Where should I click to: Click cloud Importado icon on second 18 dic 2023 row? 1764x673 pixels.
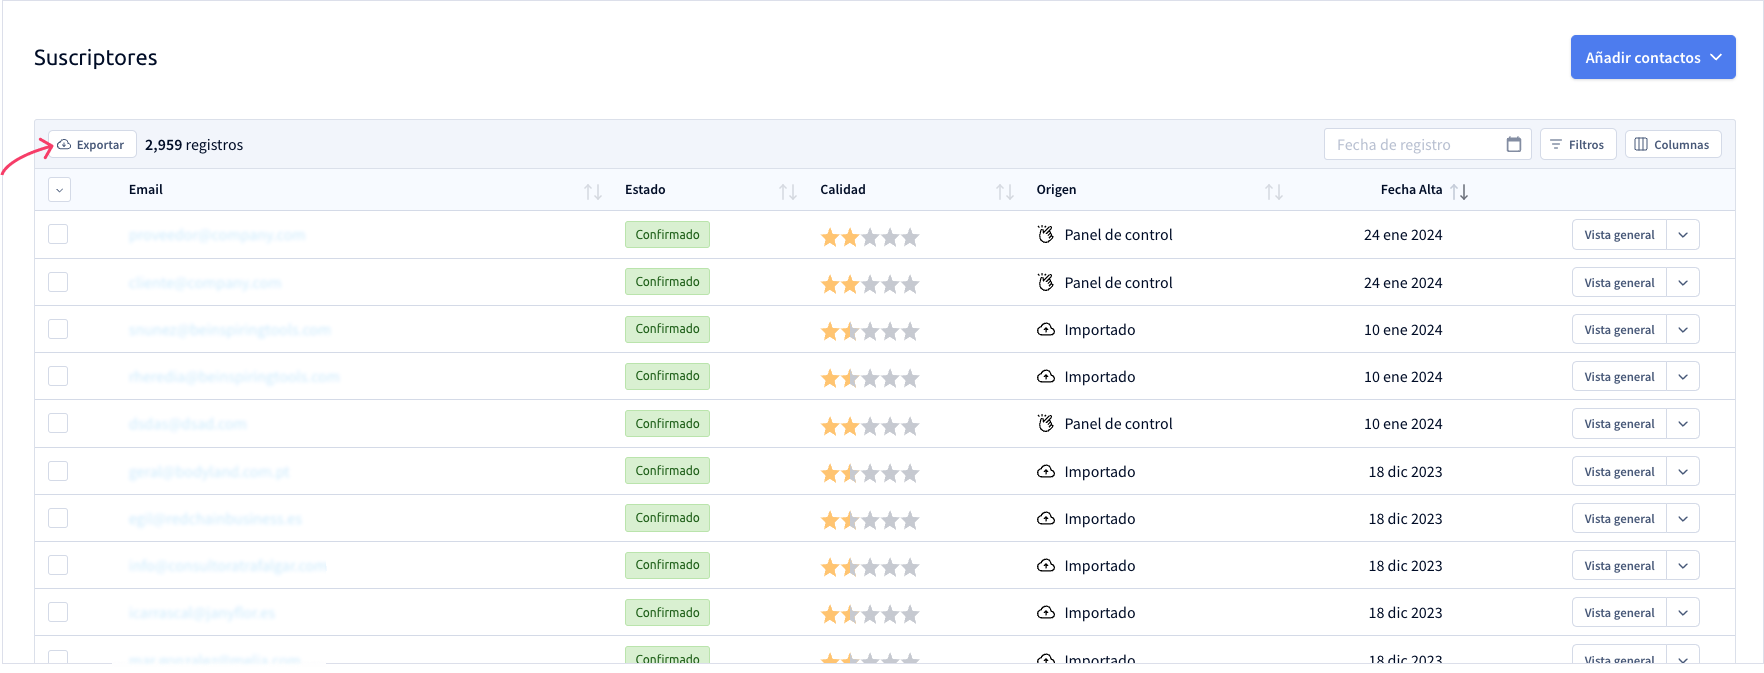[1046, 519]
